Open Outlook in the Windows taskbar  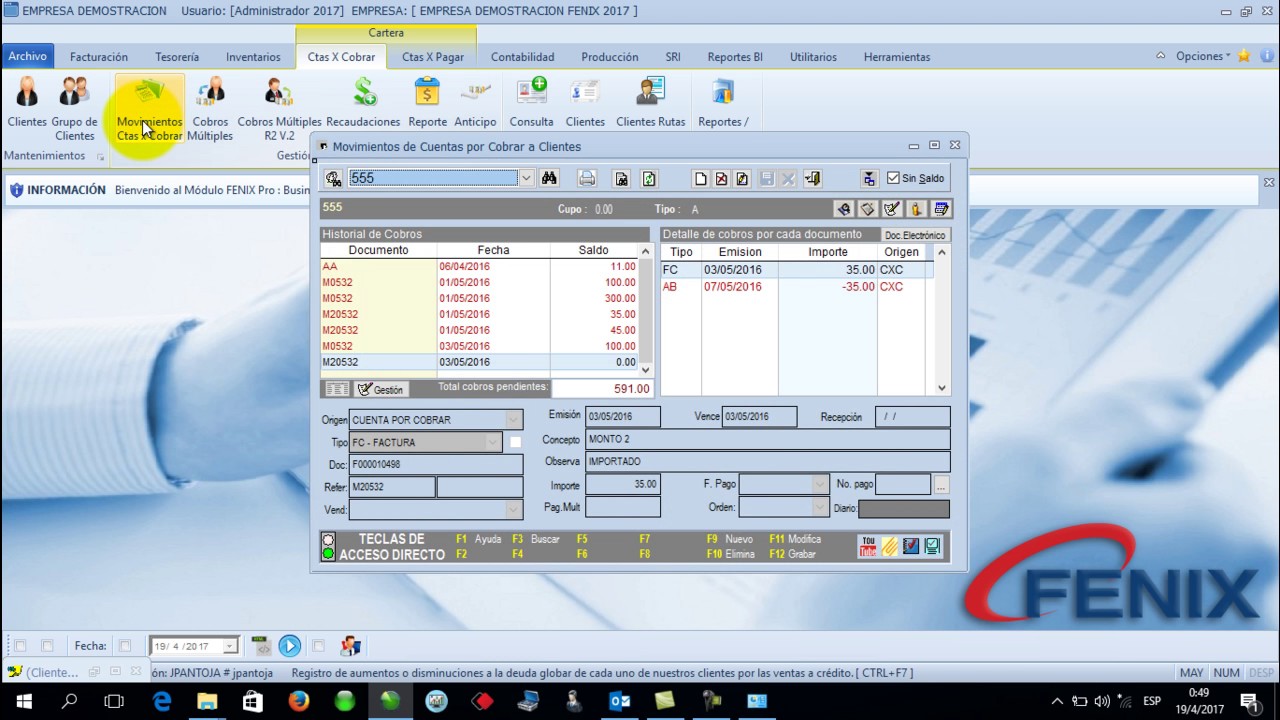tap(619, 701)
